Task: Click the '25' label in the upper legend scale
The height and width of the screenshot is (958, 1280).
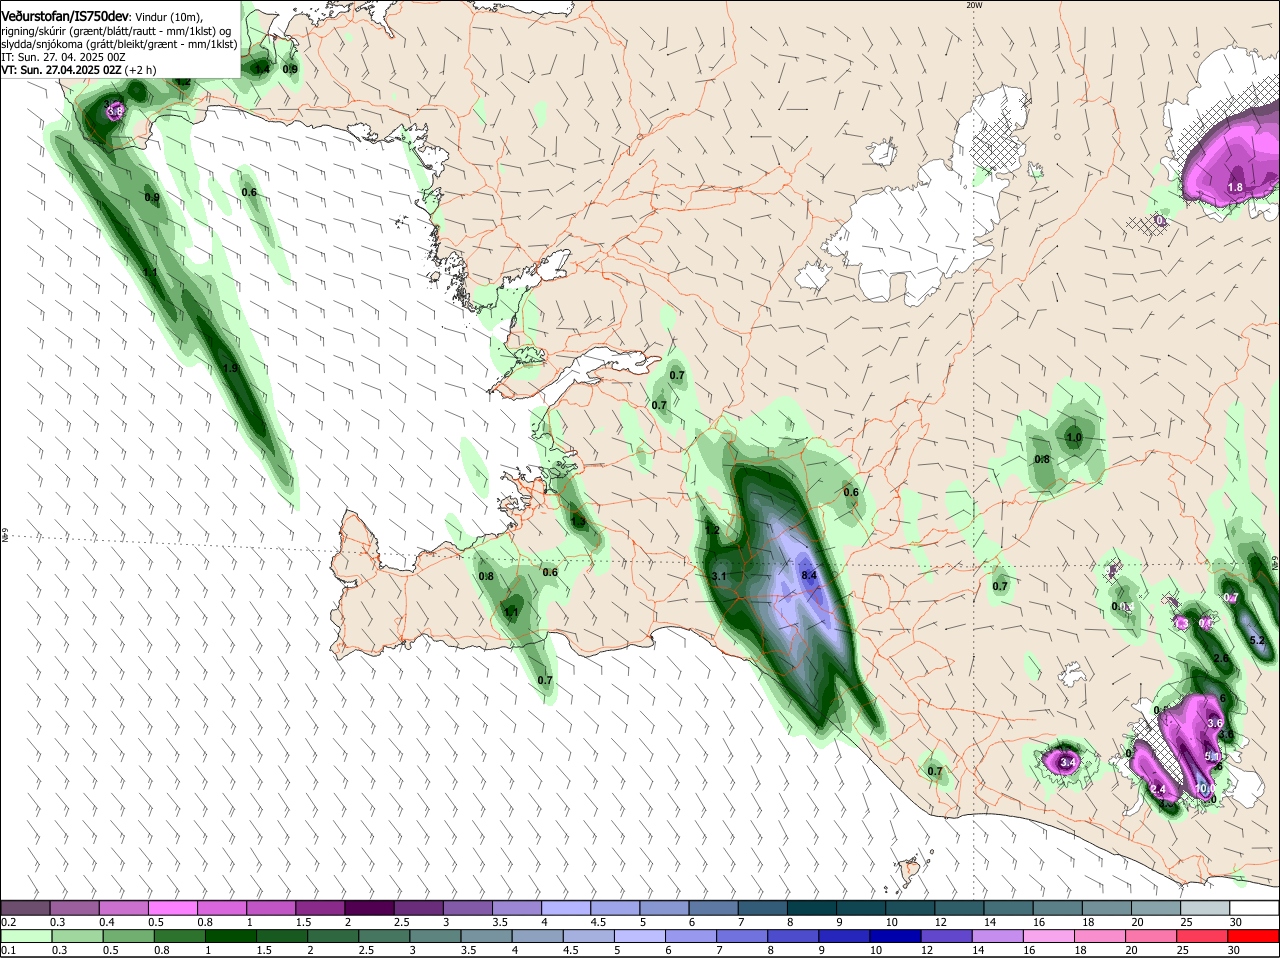Action: (1188, 921)
